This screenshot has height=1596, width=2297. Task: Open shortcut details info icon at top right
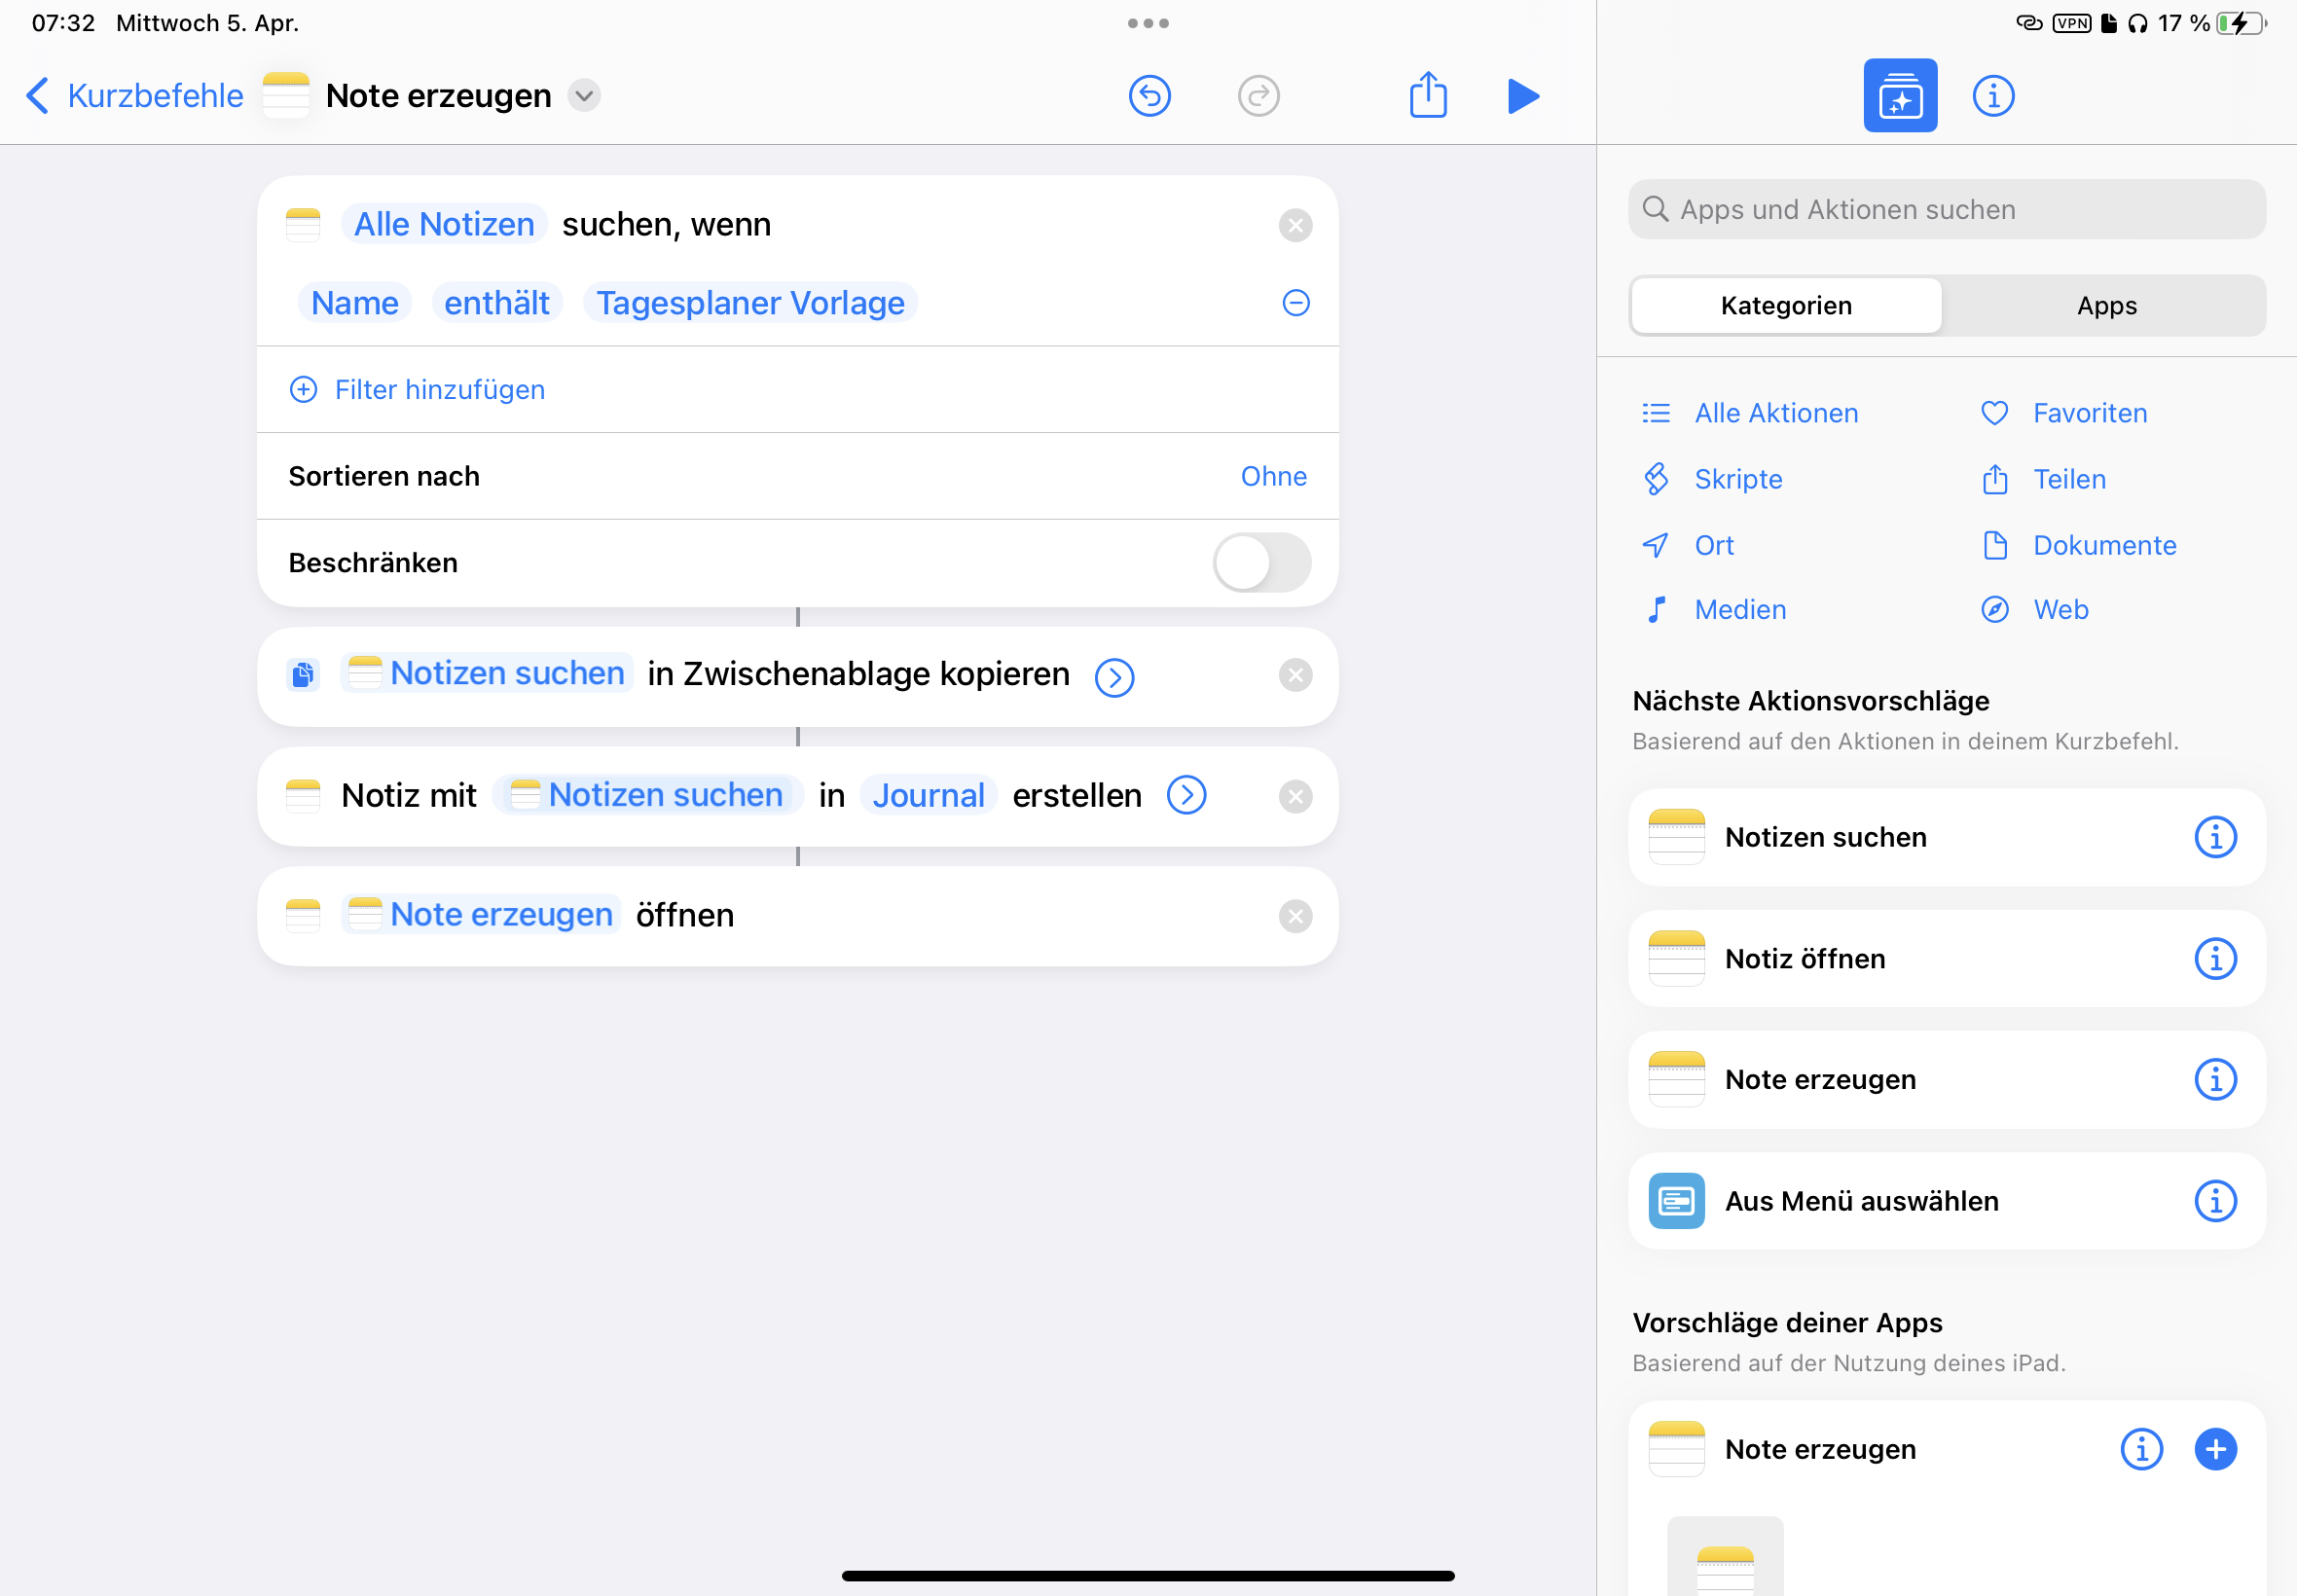1992,96
